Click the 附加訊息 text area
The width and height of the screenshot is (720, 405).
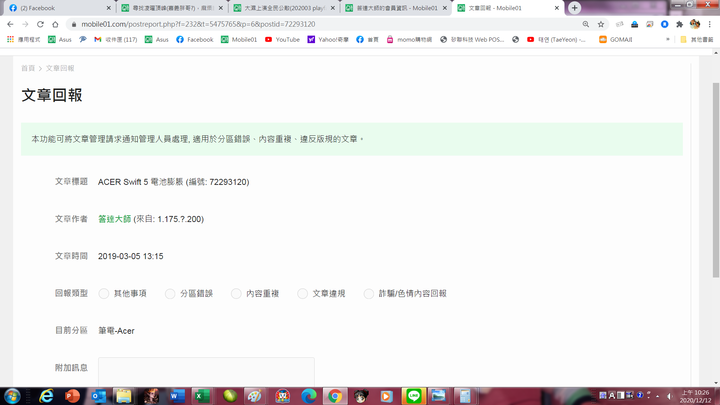(206, 372)
